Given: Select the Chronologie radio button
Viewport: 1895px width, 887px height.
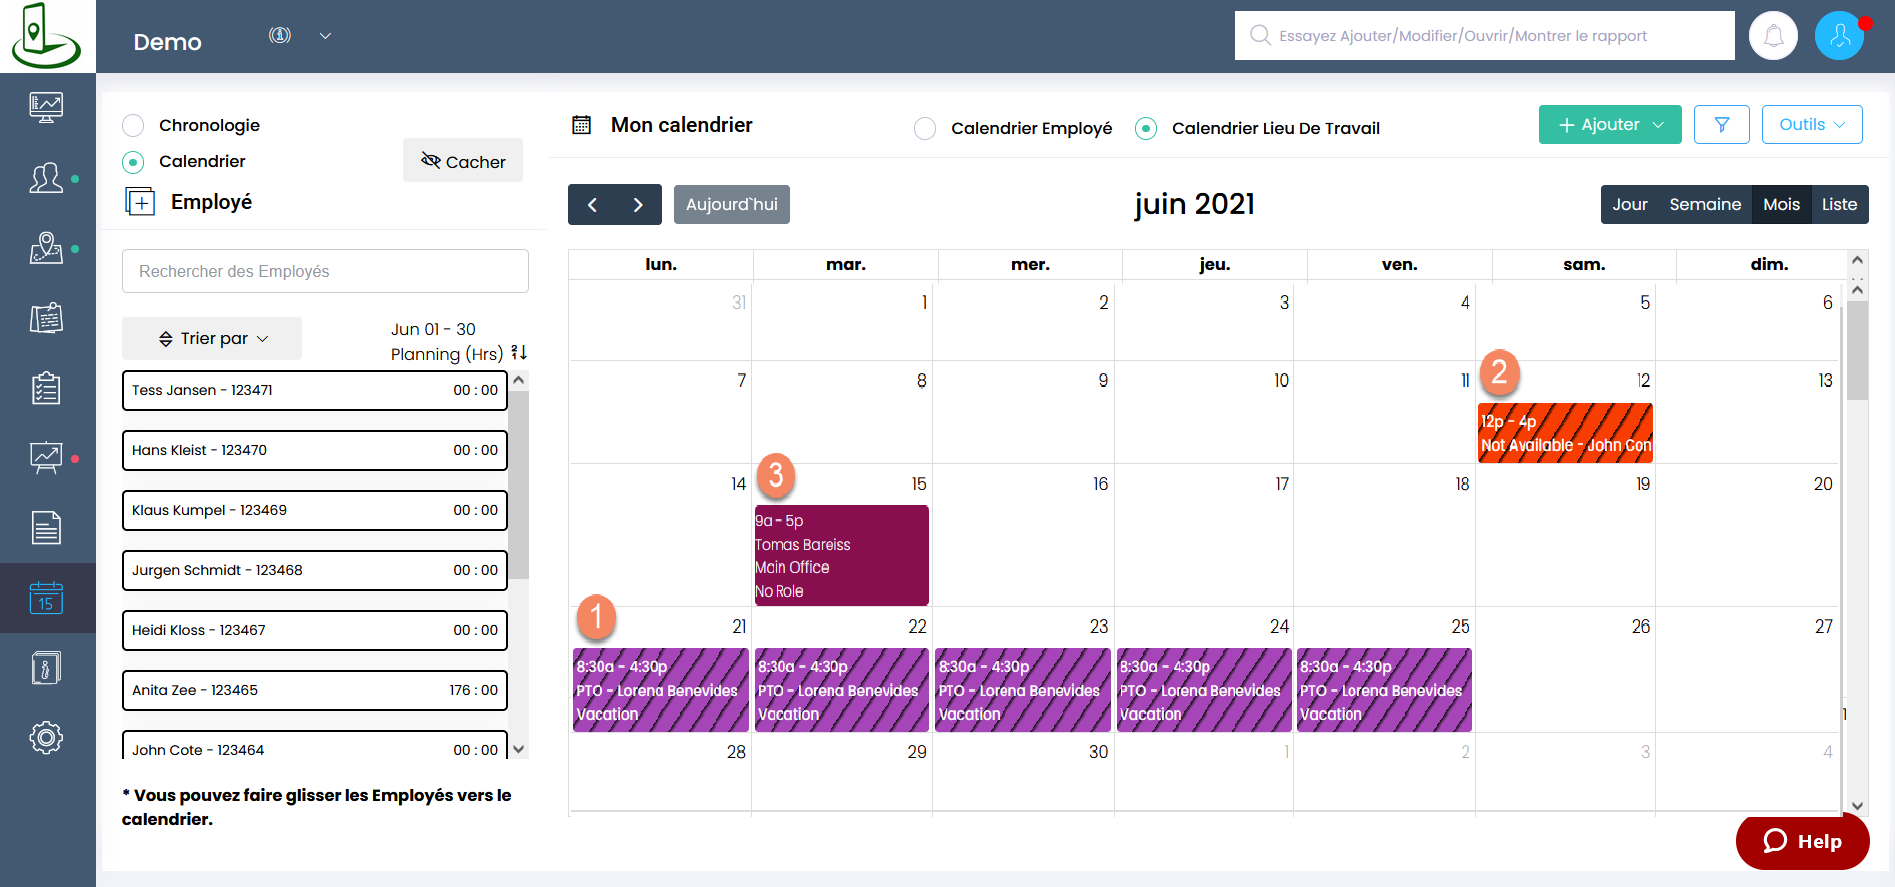Looking at the screenshot, I should point(133,126).
